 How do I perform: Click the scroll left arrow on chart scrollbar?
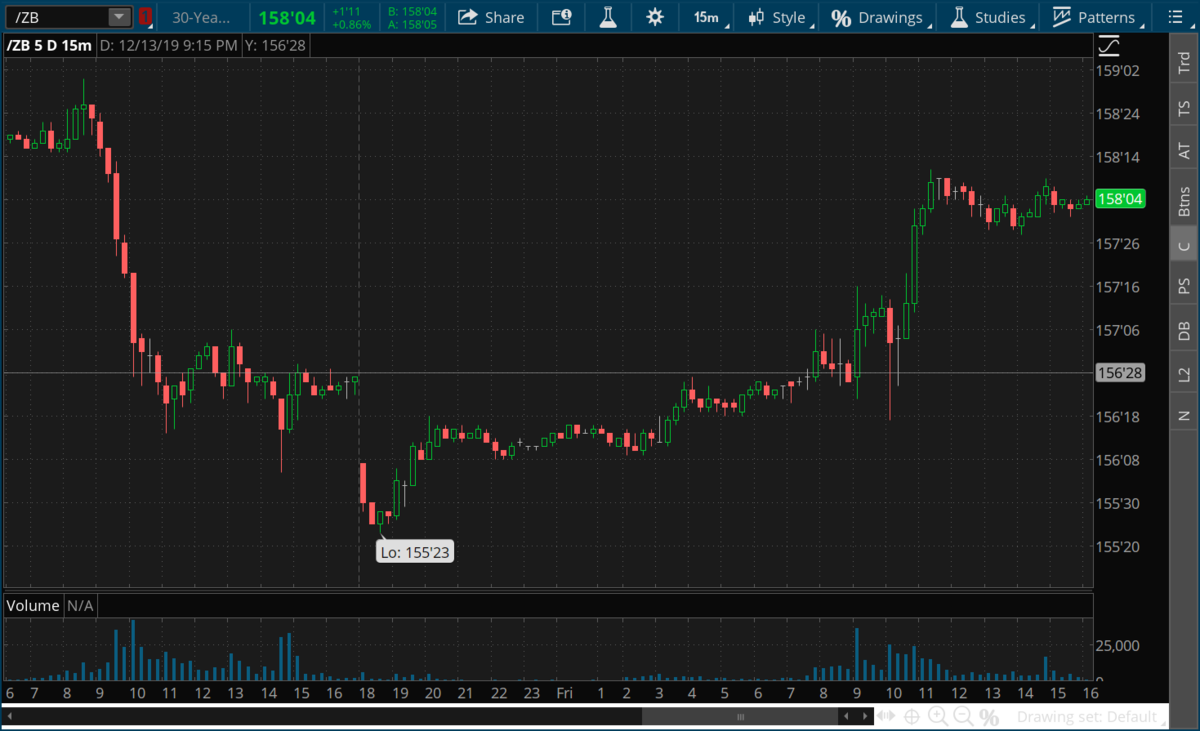click(848, 716)
